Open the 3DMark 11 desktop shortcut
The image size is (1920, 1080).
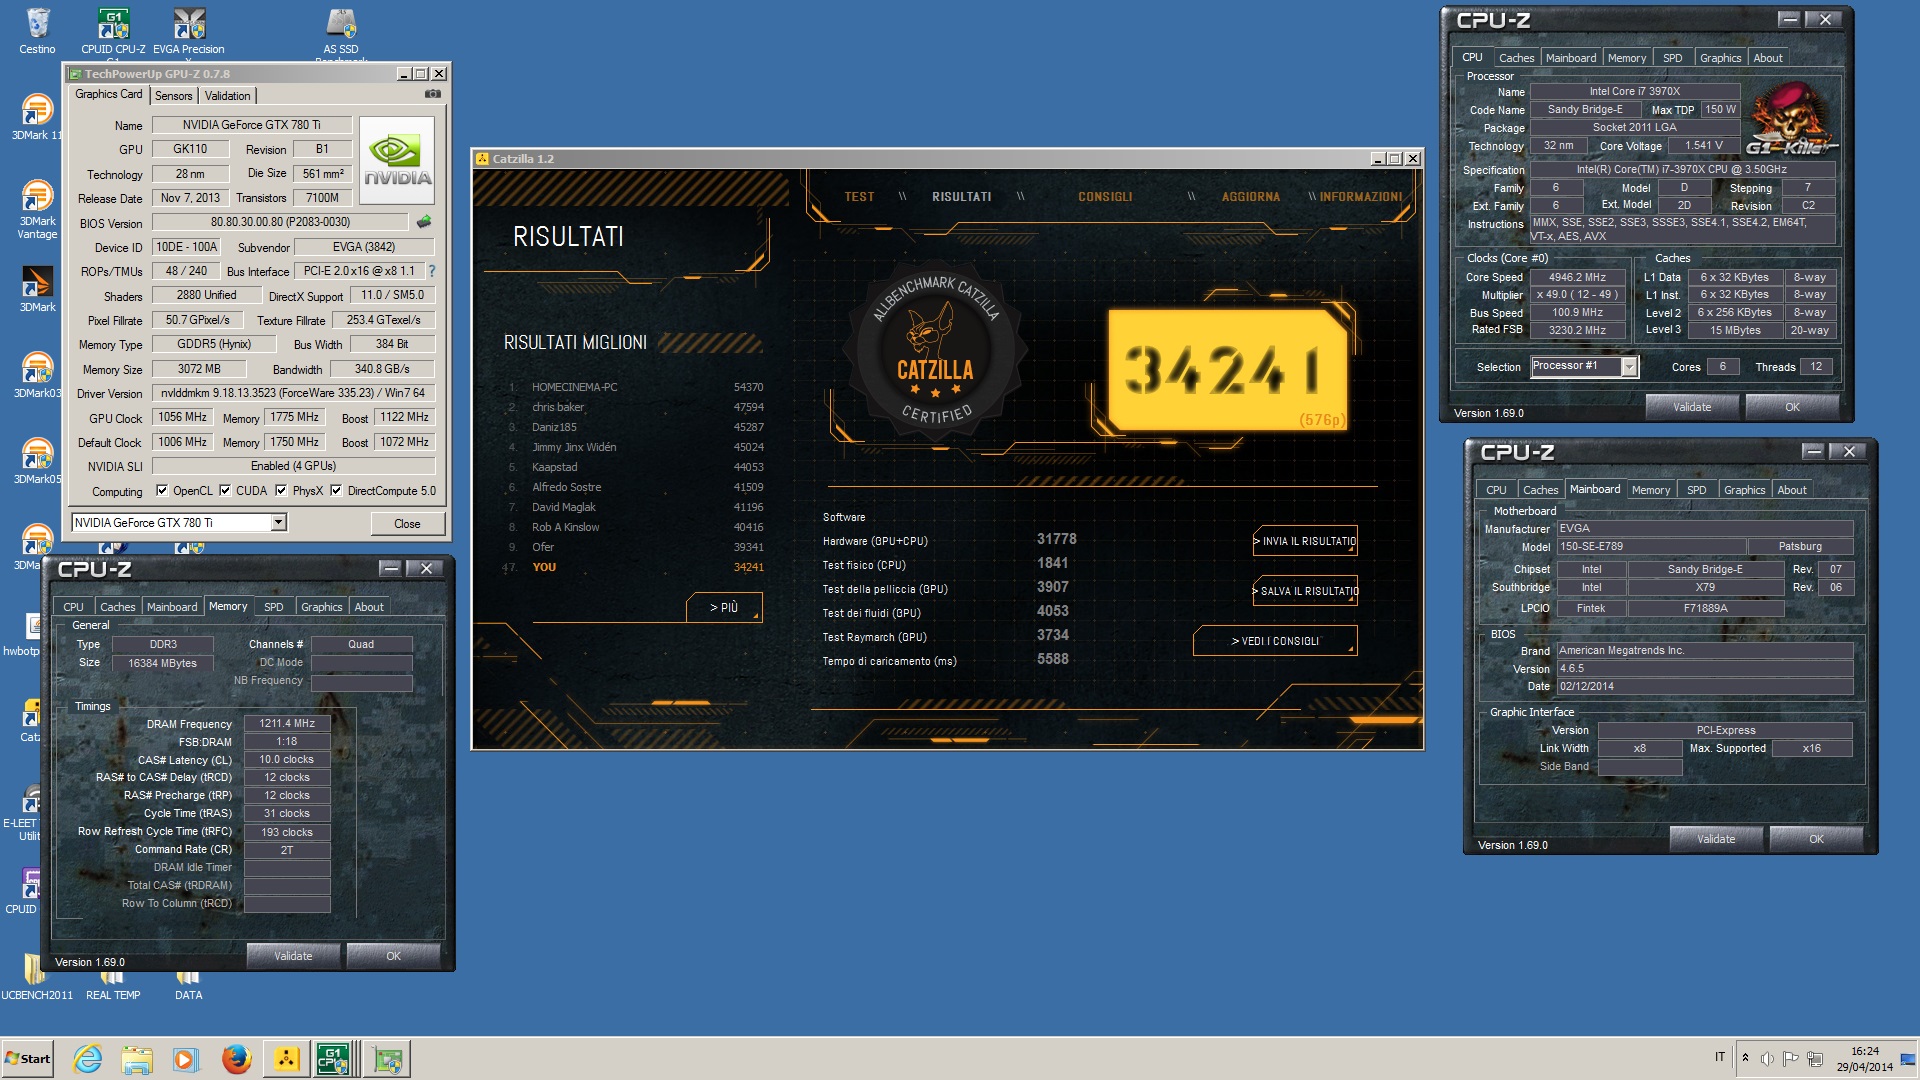(37, 116)
